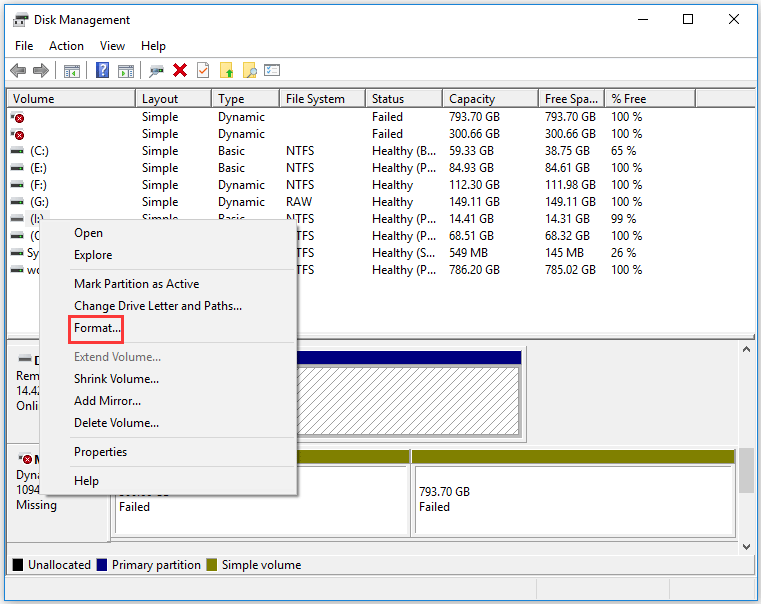Click the Properties checkmark page icon

203,70
